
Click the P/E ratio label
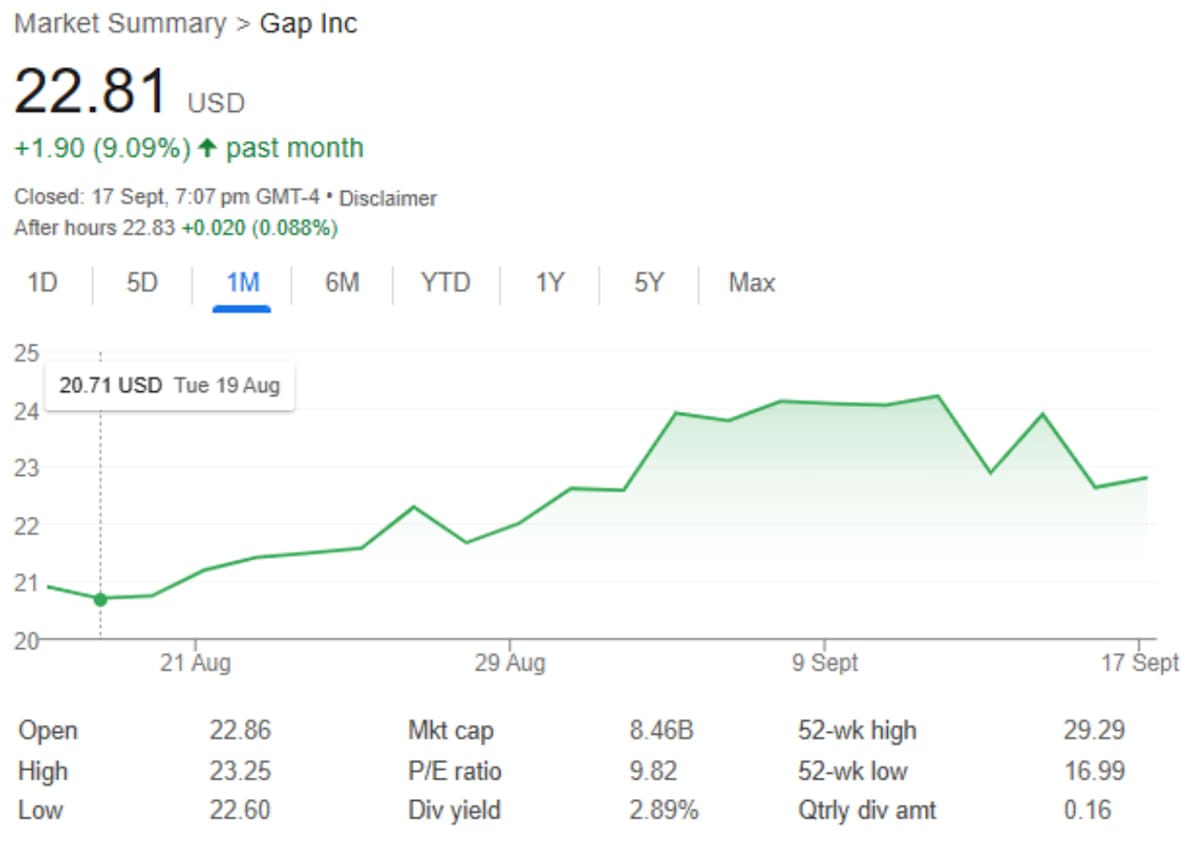click(455, 771)
